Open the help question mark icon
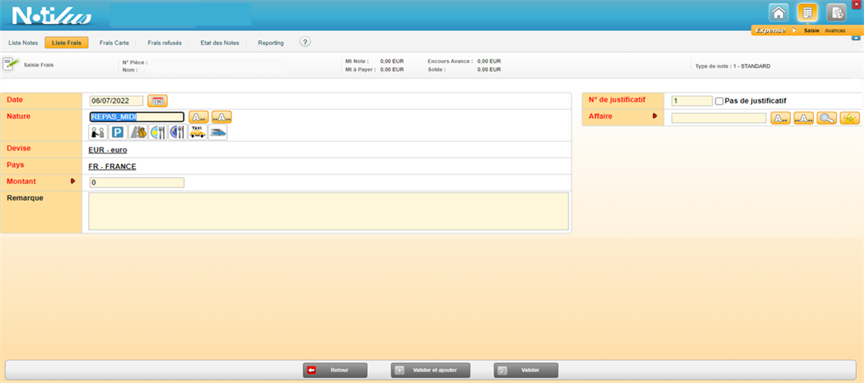This screenshot has height=383, width=864. (x=305, y=42)
